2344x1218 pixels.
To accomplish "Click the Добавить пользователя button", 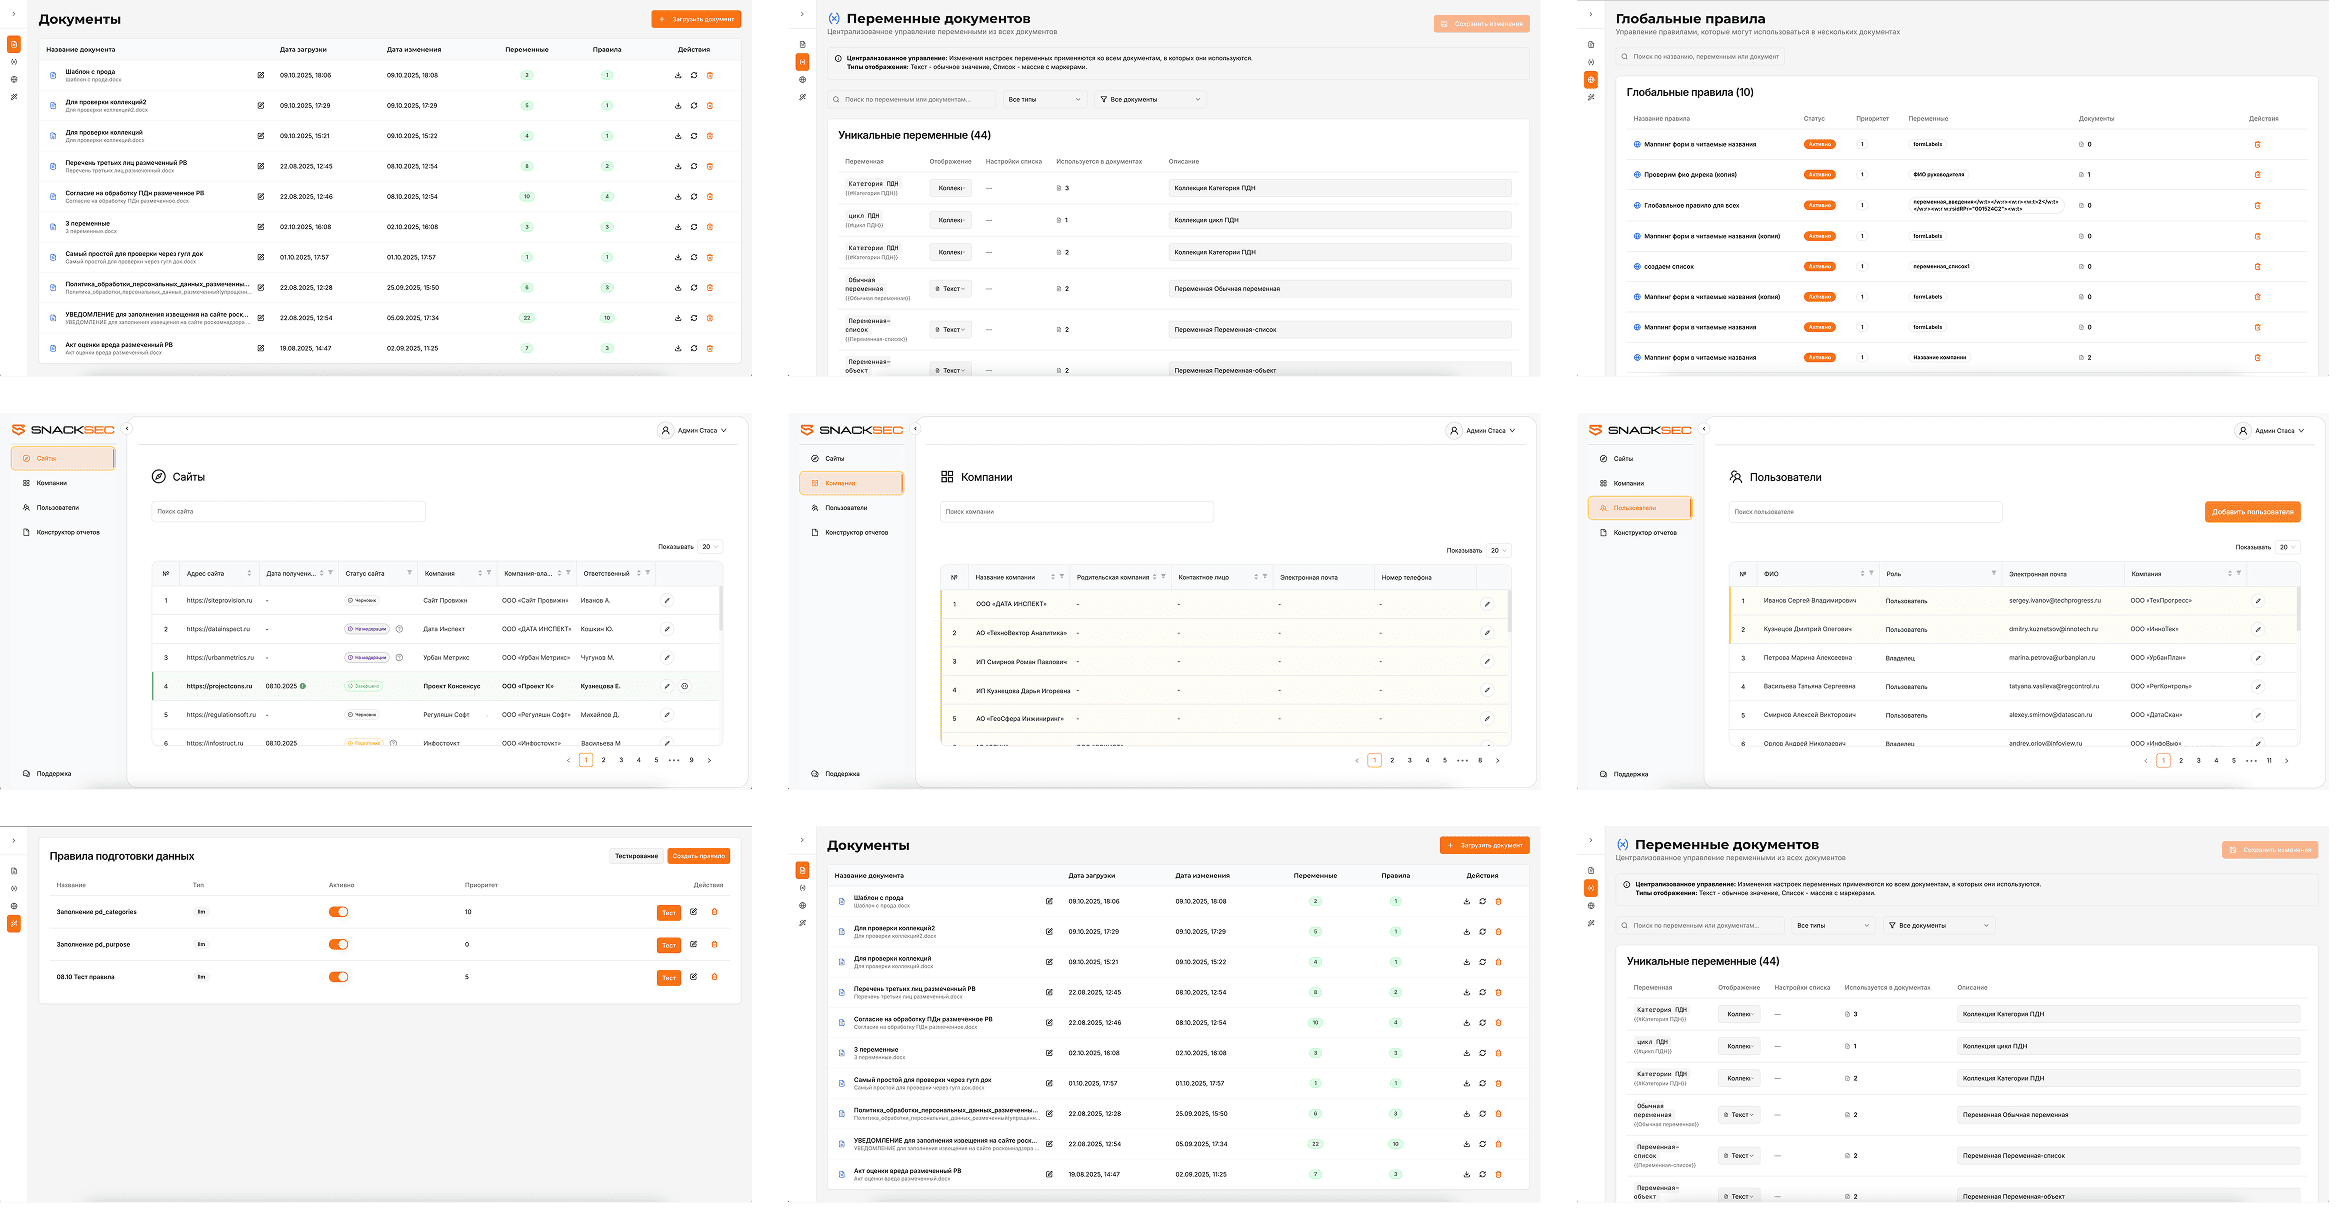I will 2252,512.
